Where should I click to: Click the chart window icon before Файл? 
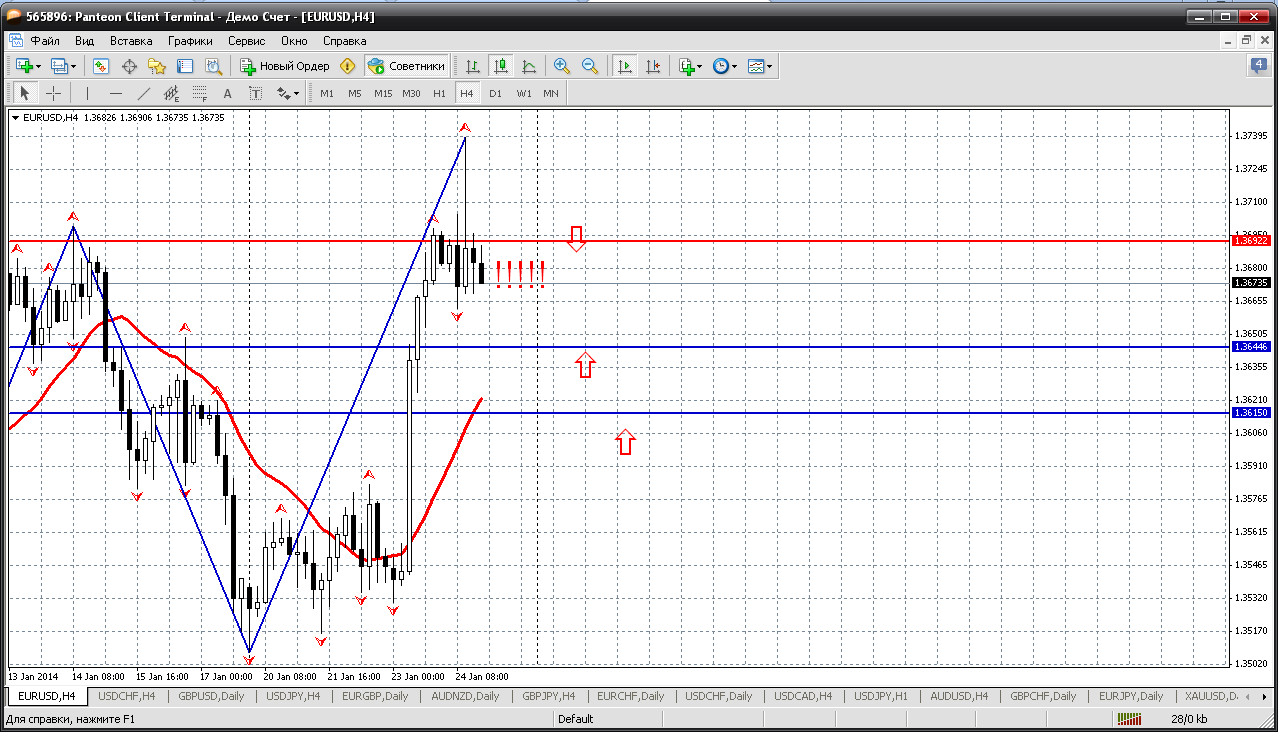[15, 41]
